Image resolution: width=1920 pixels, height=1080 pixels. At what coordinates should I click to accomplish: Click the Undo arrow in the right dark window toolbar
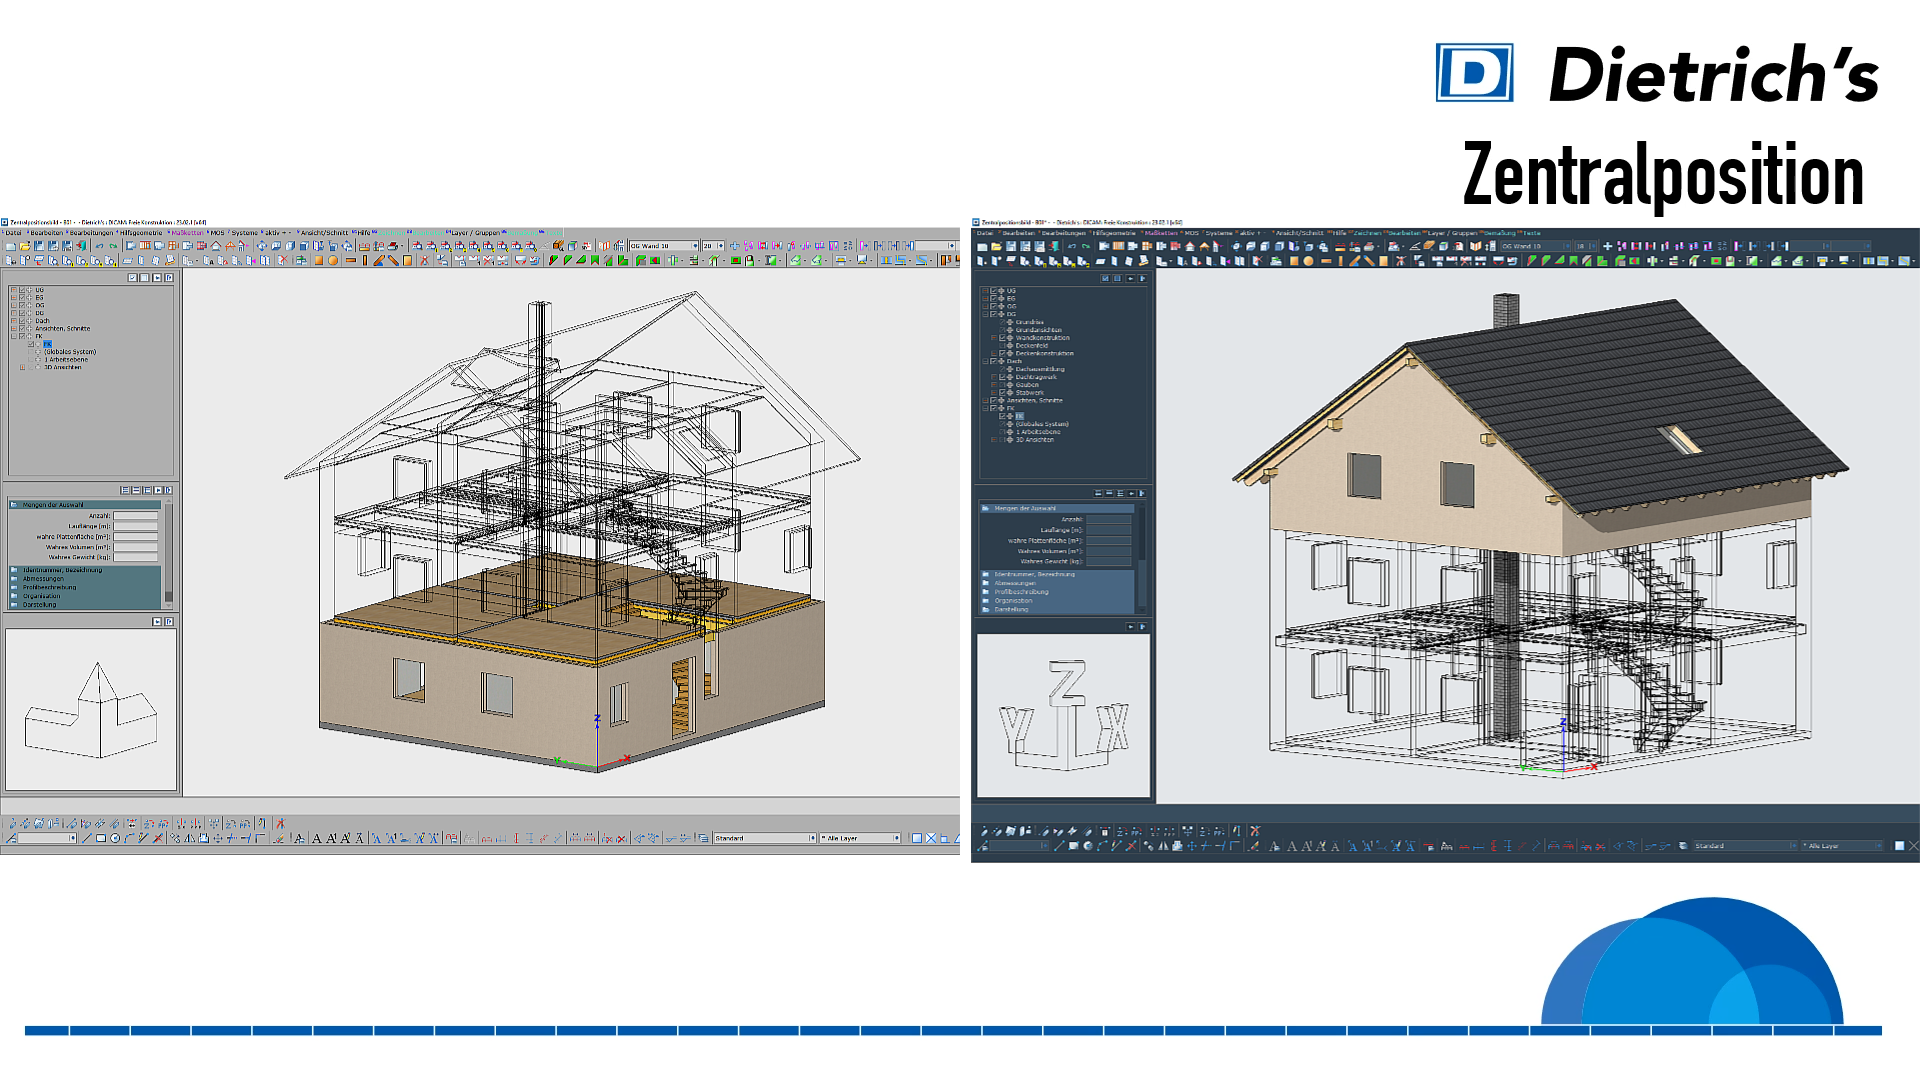click(x=1072, y=246)
